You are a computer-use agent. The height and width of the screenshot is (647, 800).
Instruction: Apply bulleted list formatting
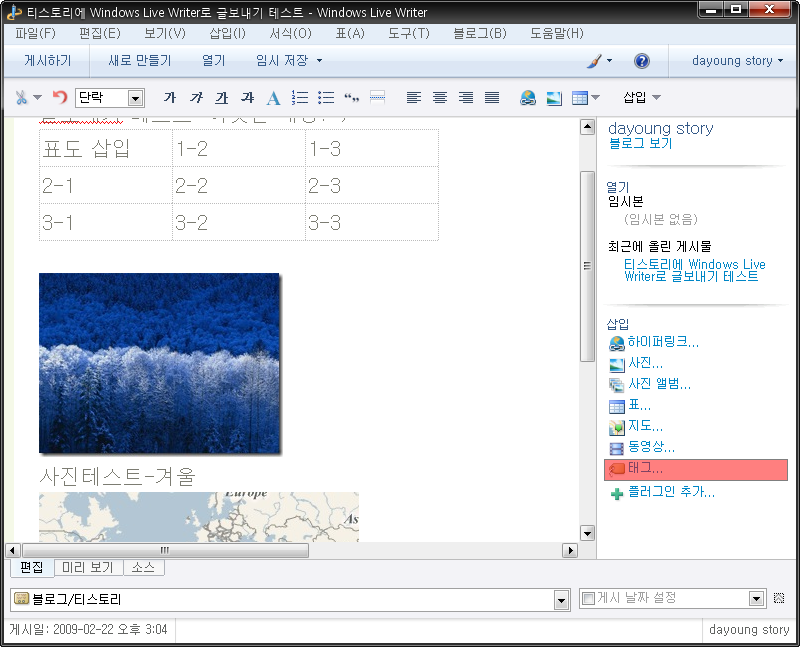pyautogui.click(x=326, y=97)
